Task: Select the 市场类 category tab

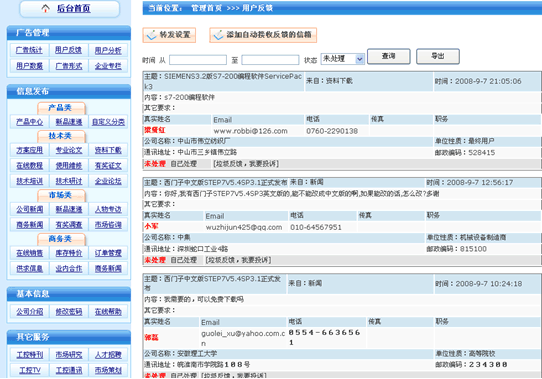Action: pos(61,195)
